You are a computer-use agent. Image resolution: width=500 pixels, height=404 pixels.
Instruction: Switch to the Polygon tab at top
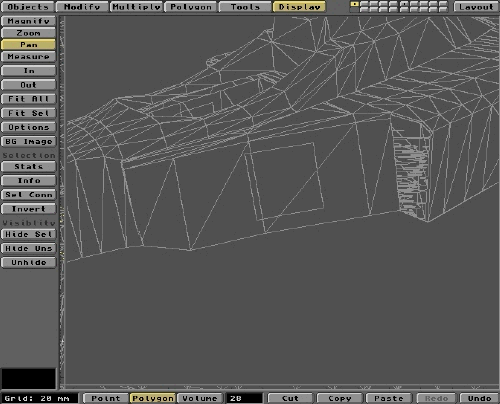click(x=191, y=7)
